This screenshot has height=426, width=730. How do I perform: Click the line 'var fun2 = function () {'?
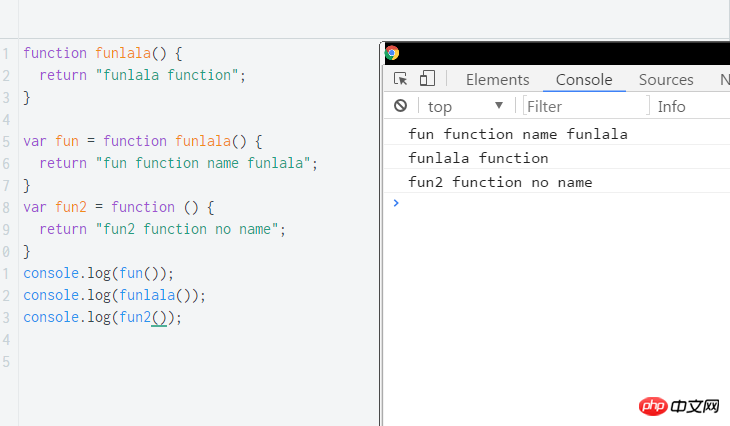coord(119,207)
